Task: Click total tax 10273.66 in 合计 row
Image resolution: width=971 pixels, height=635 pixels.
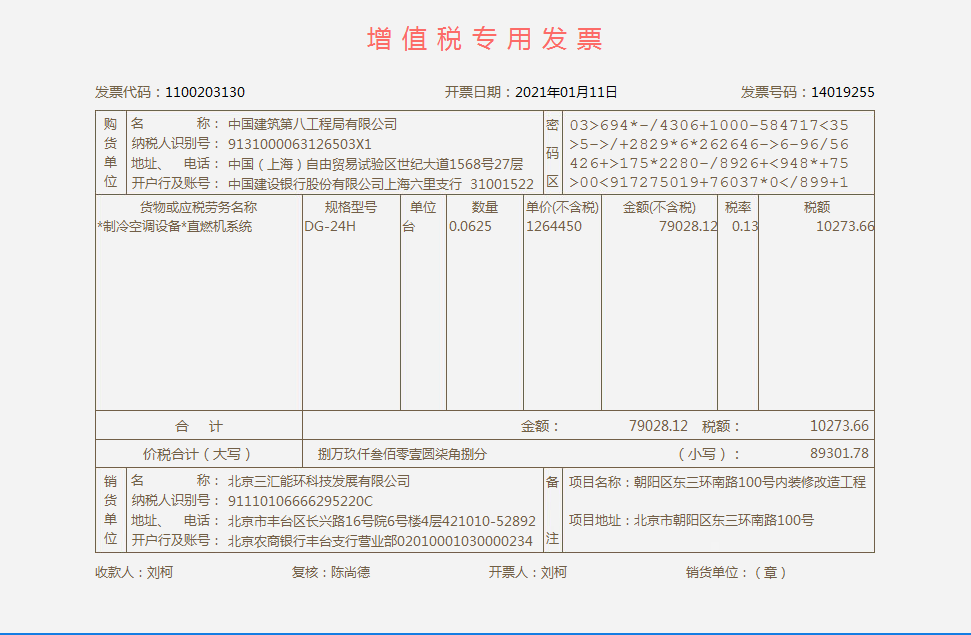Action: (839, 426)
